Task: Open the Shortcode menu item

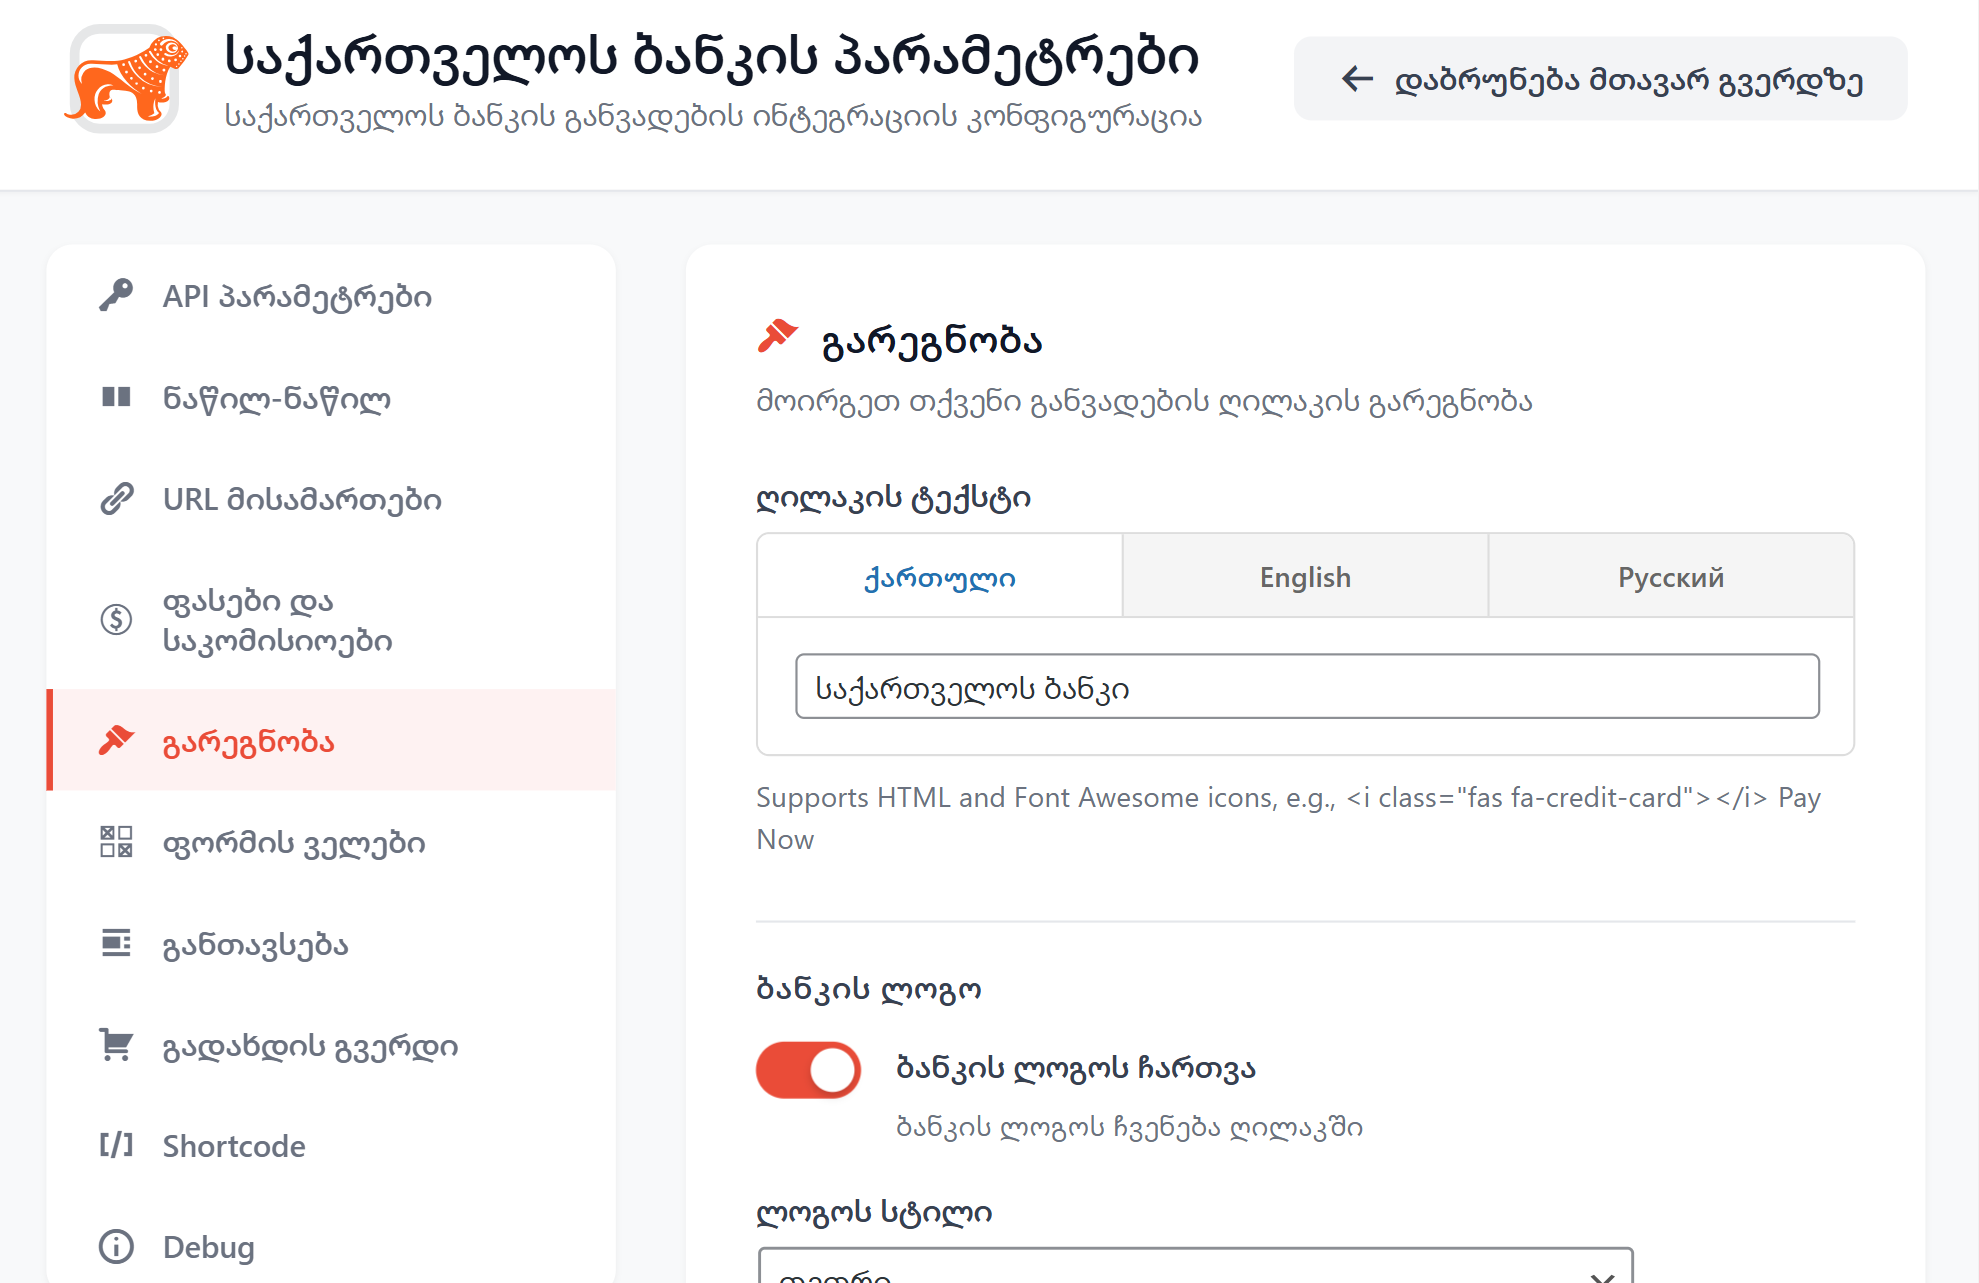Action: 234,1146
